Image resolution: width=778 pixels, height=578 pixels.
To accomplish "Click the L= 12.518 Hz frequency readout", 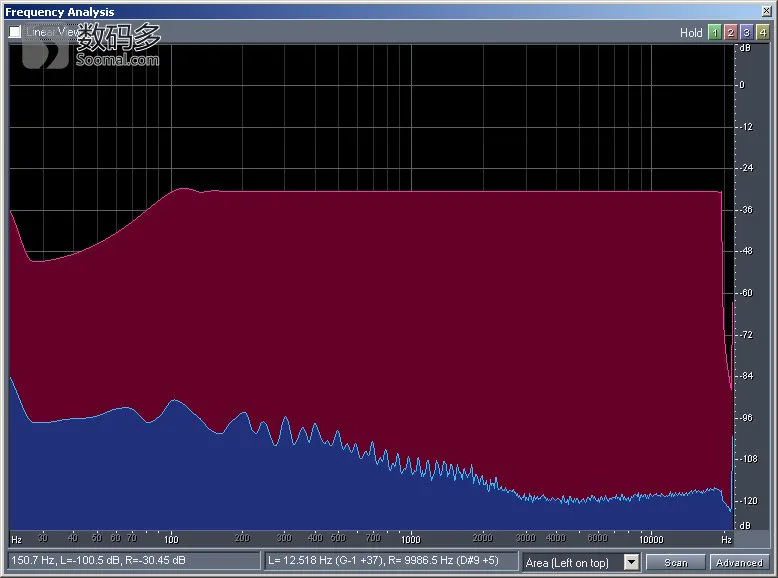I will [x=391, y=561].
